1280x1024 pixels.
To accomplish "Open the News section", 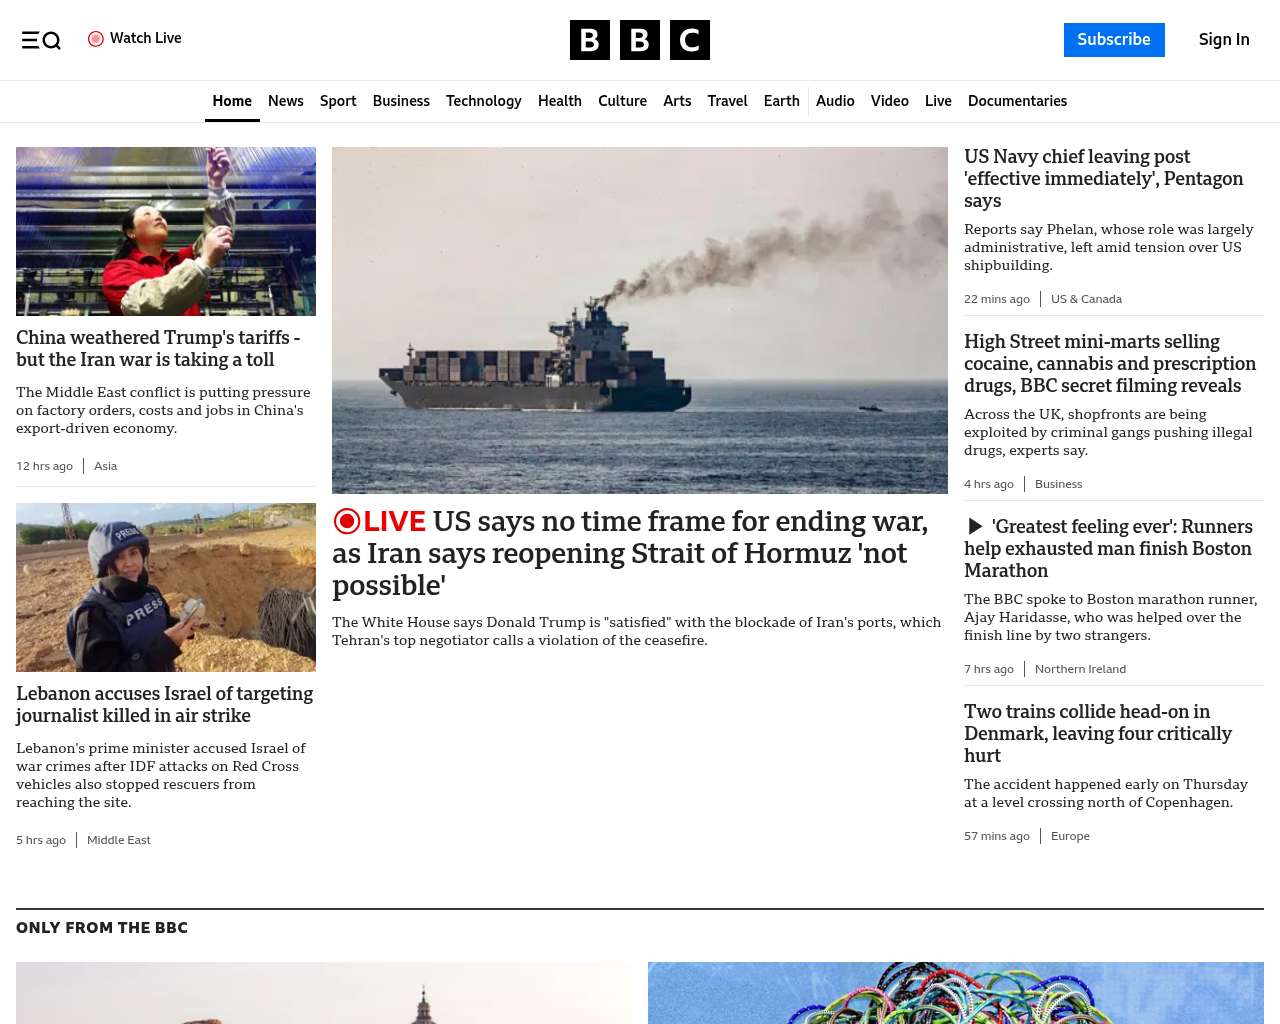I will [x=286, y=101].
